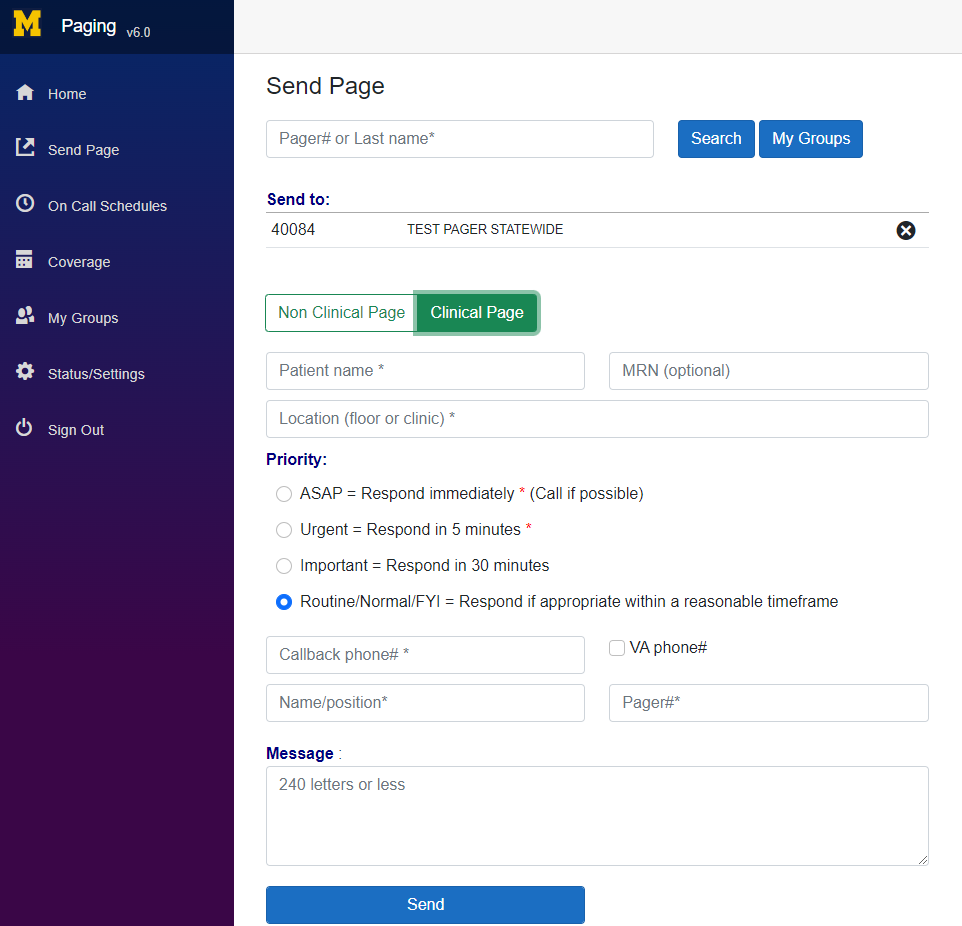Select the Urgent priority option

tap(284, 529)
